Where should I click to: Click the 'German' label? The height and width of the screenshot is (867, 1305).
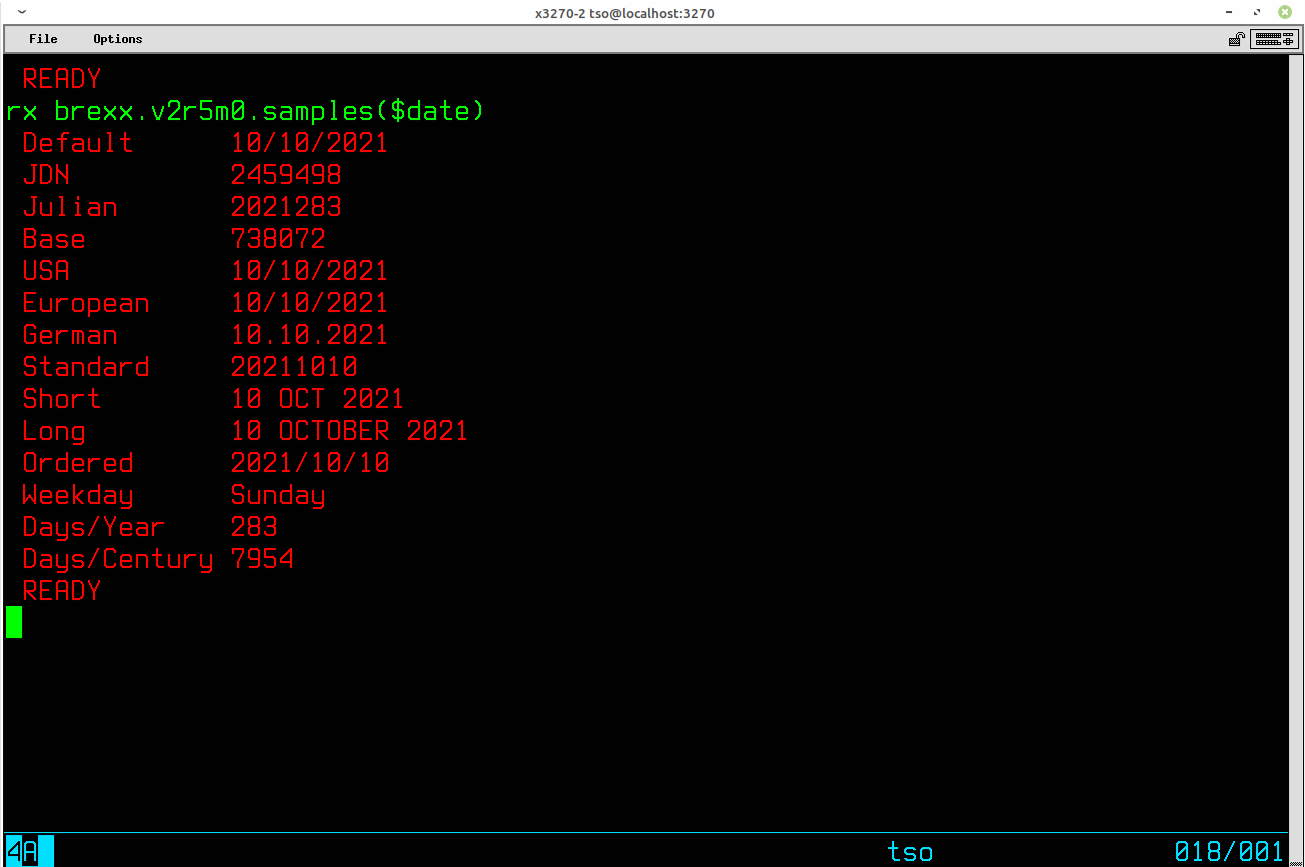click(x=70, y=334)
